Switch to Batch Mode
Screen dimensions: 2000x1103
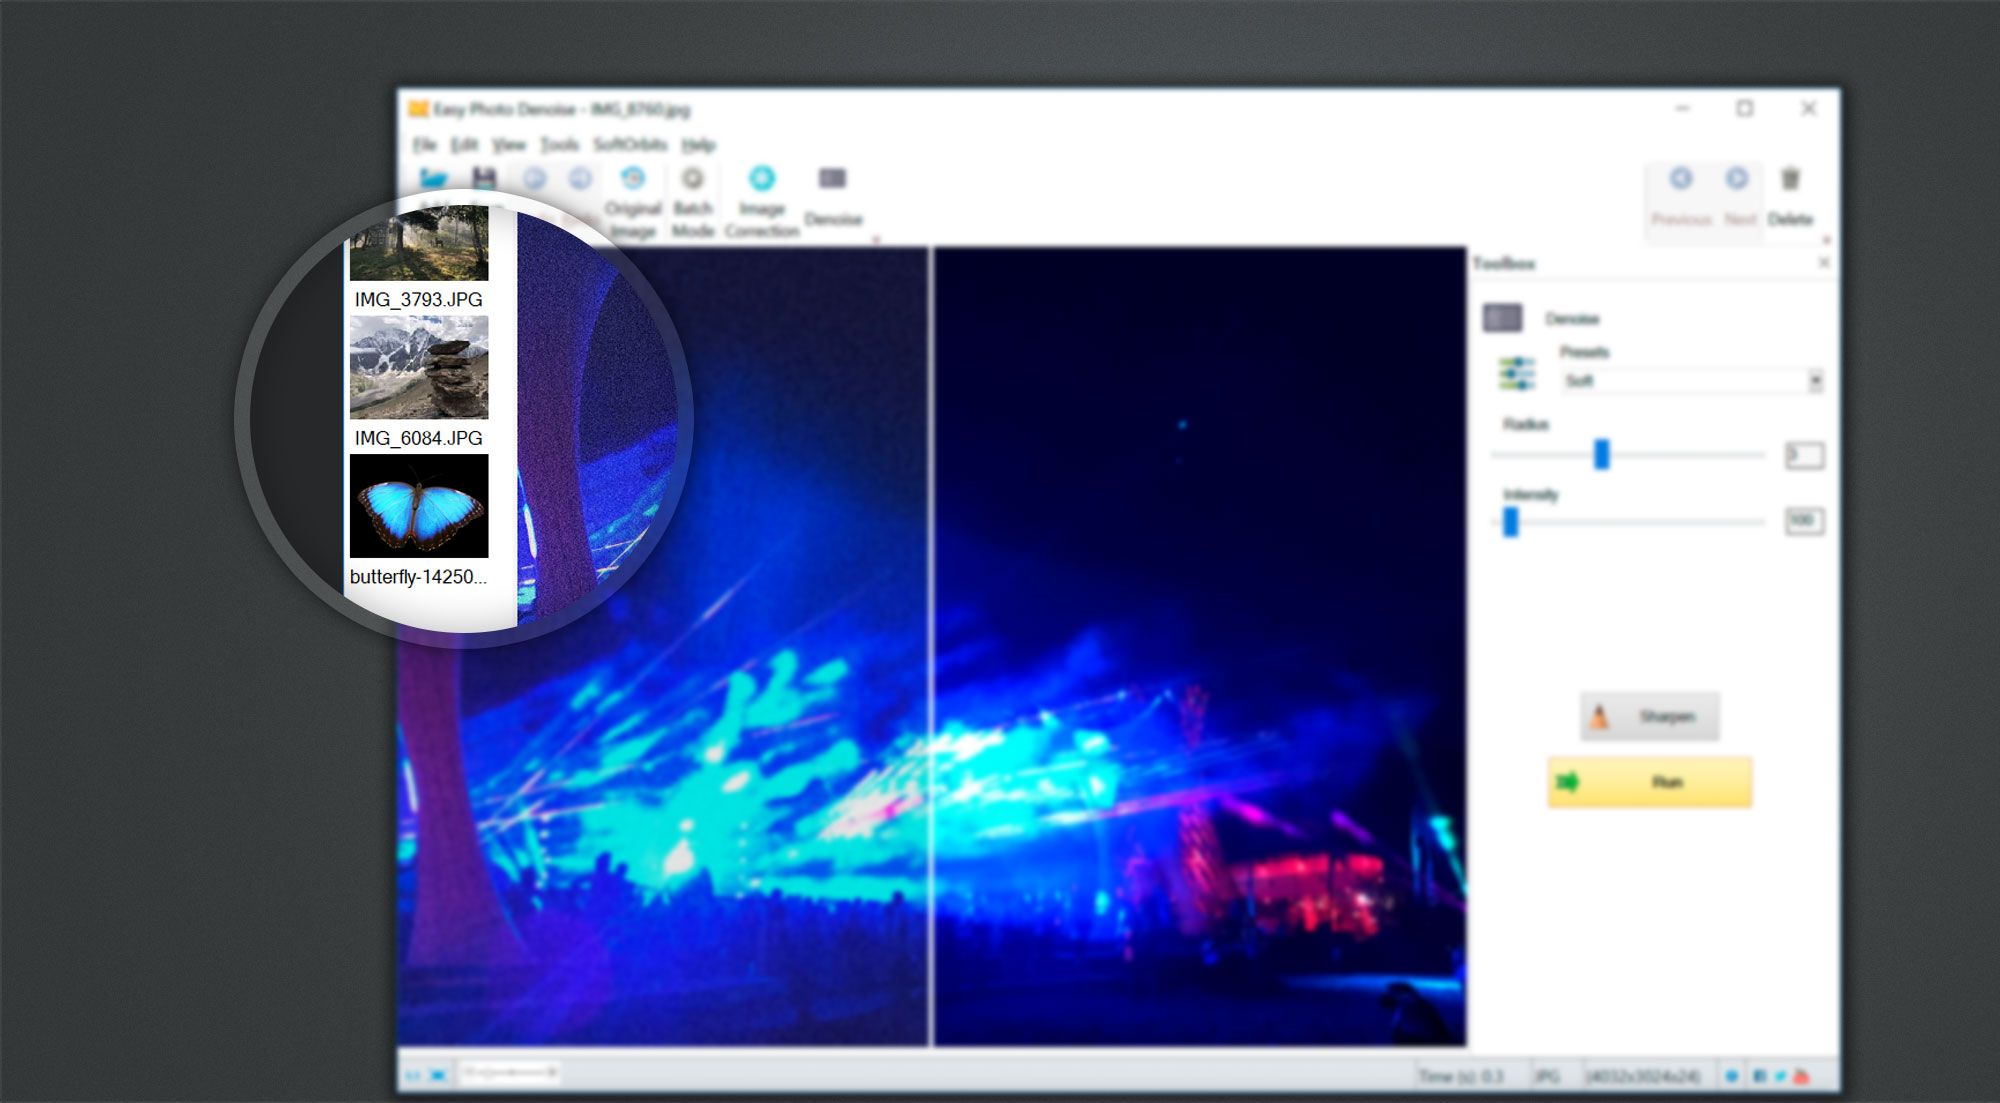tap(692, 203)
